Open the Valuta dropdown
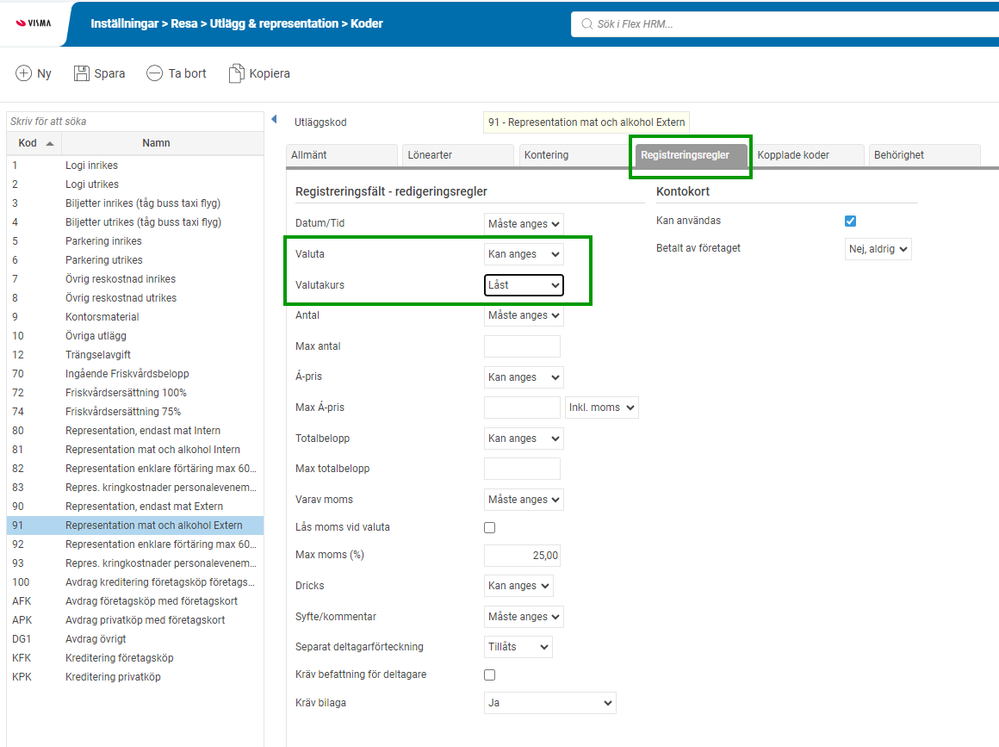The image size is (999, 747). pos(524,254)
